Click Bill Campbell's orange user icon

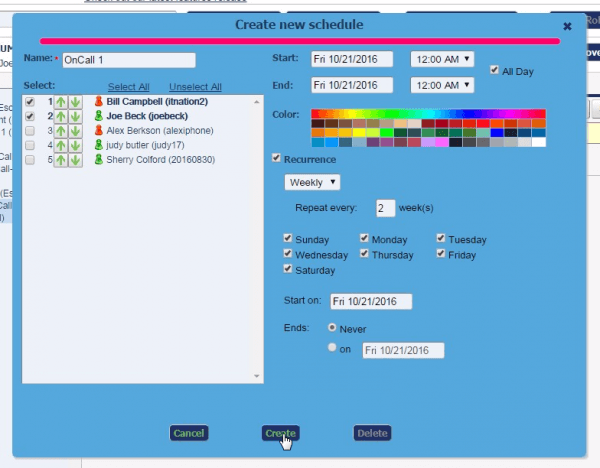(x=99, y=101)
